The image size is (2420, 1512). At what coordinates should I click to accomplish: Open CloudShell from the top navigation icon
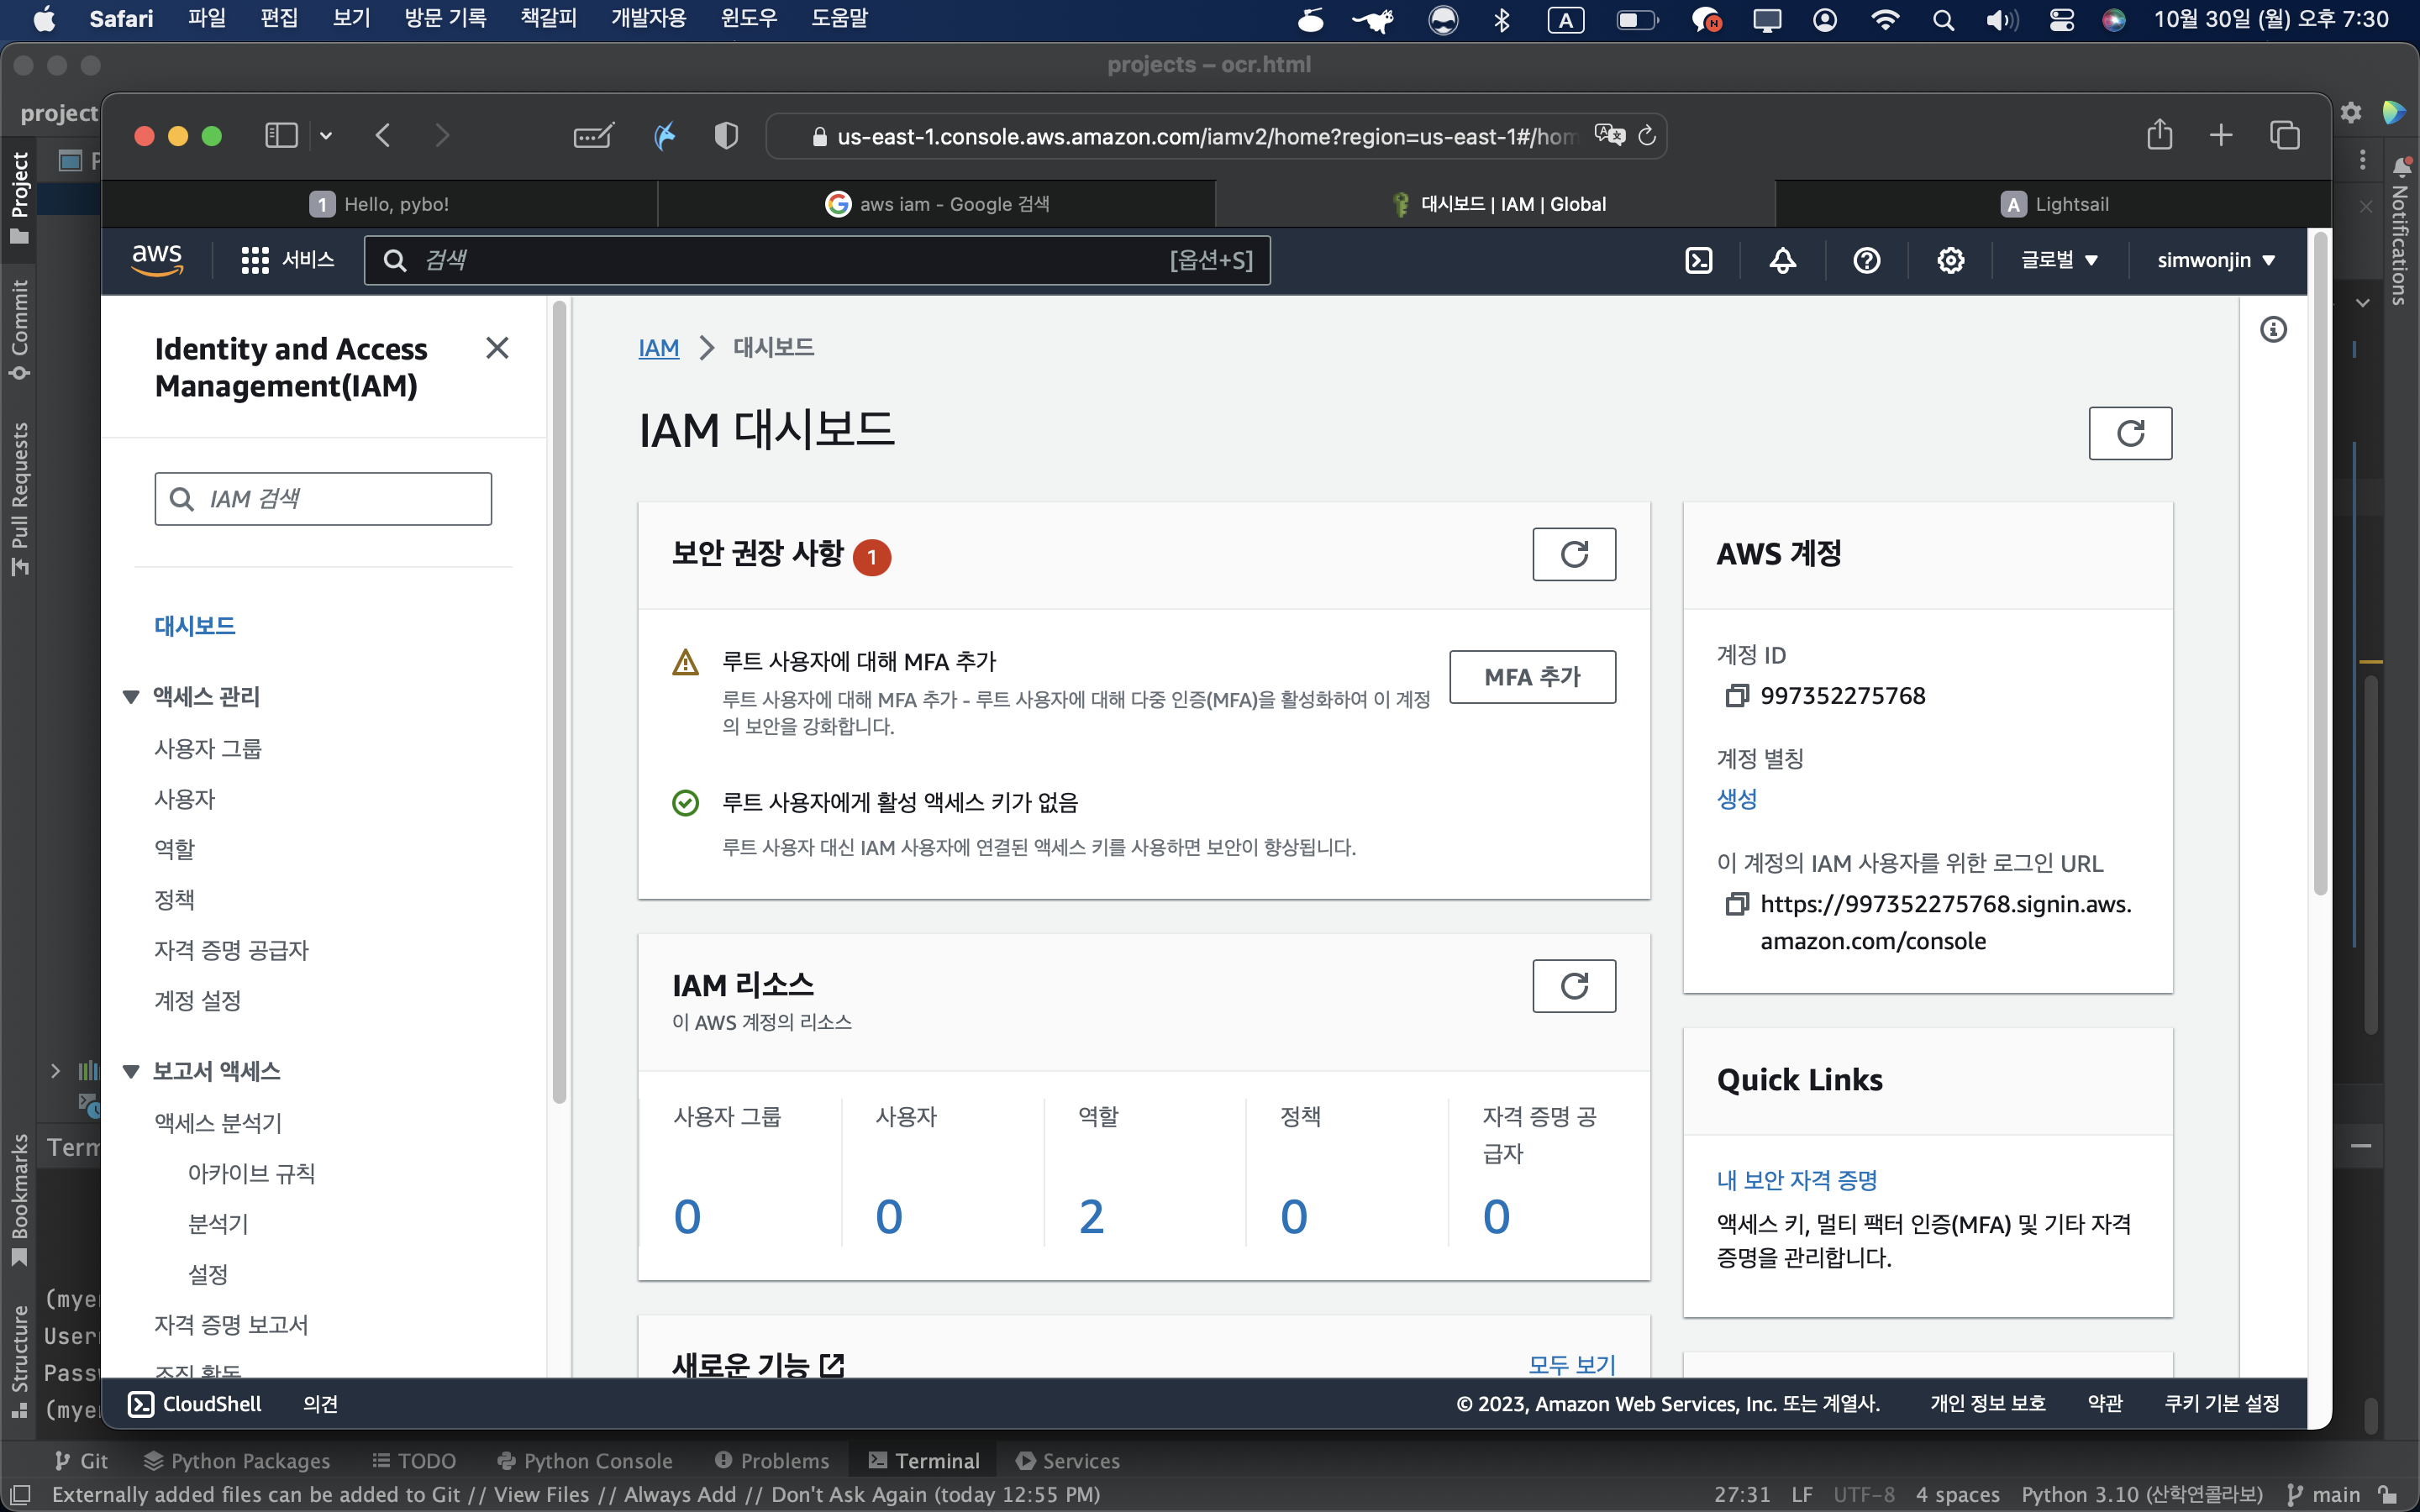tap(1699, 260)
